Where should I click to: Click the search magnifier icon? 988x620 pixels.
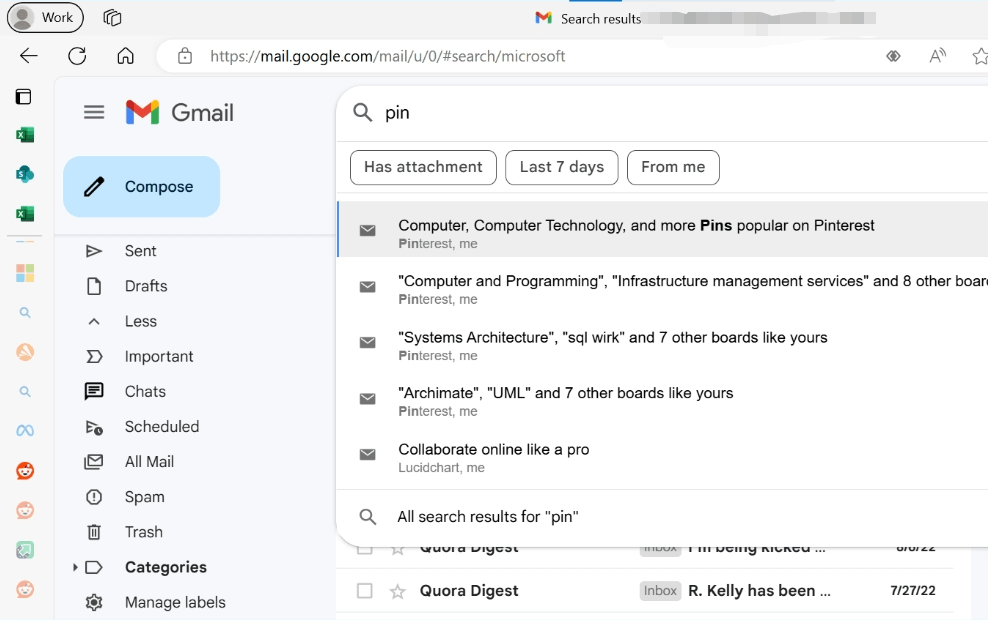pos(362,113)
